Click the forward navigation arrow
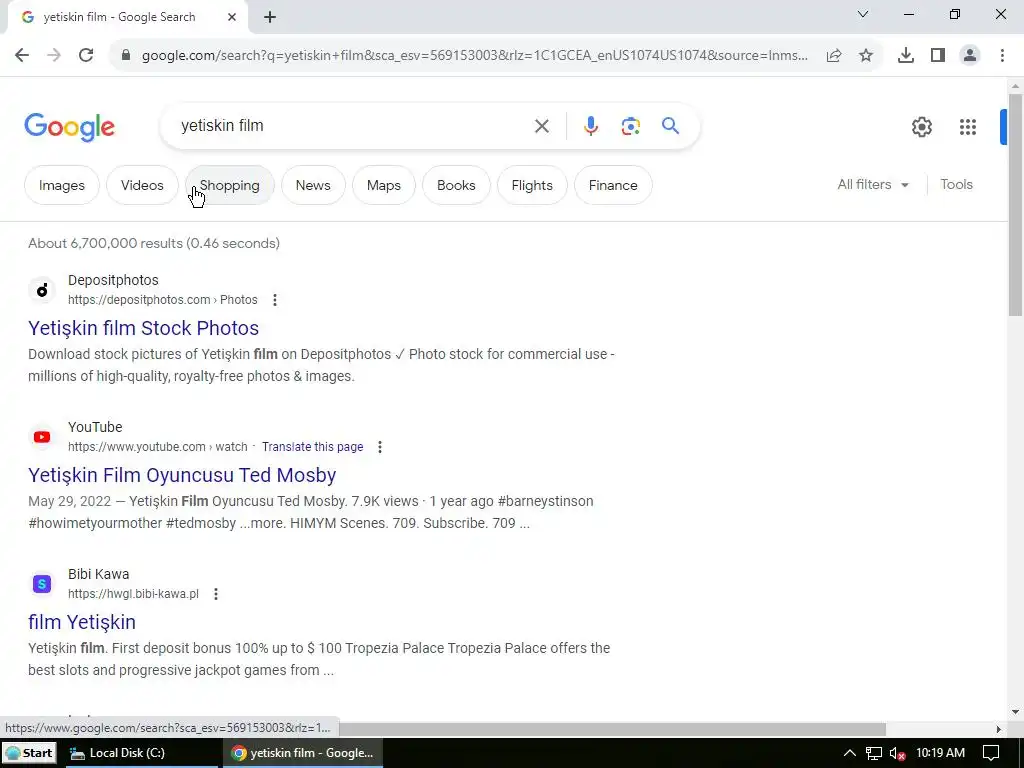Image resolution: width=1024 pixels, height=768 pixels. click(54, 55)
